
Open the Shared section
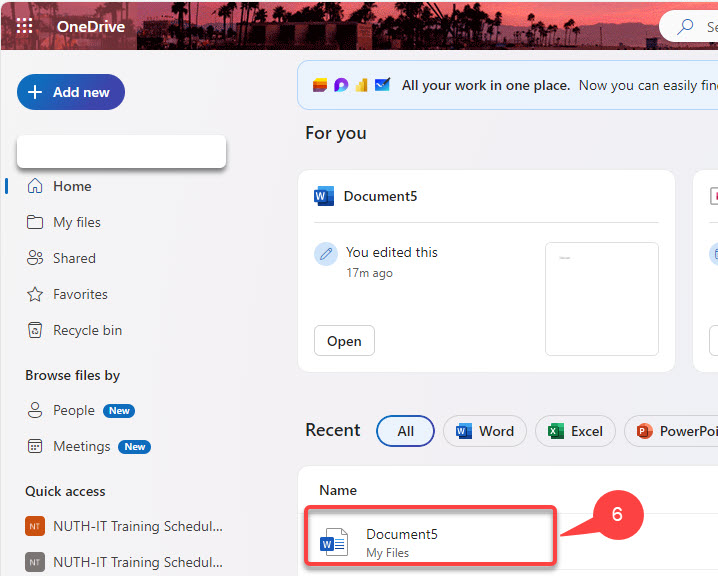click(74, 258)
